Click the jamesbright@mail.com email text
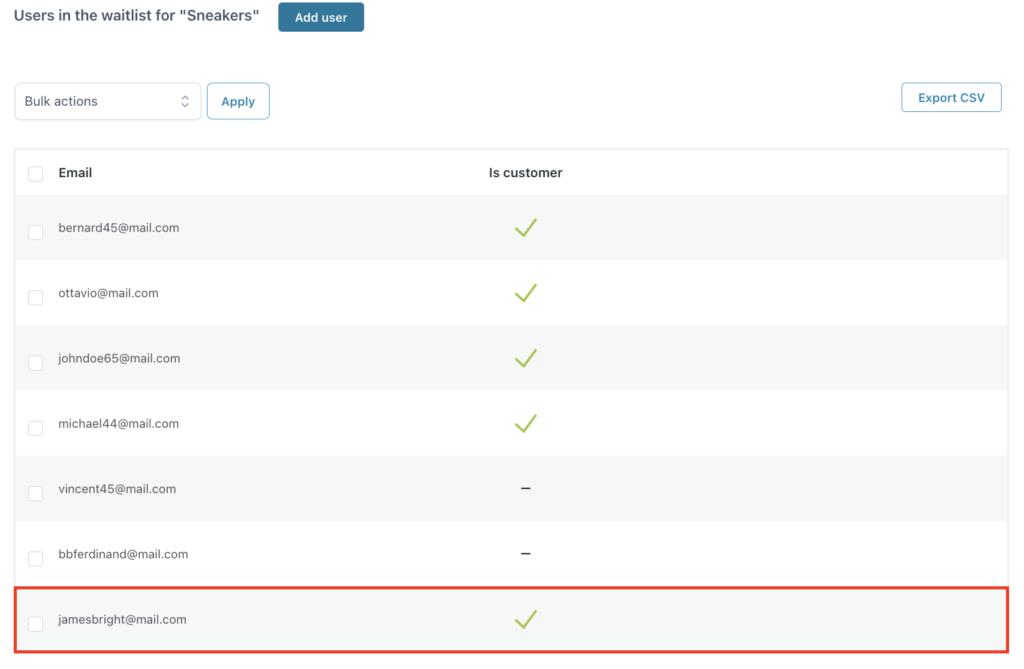 pos(122,619)
